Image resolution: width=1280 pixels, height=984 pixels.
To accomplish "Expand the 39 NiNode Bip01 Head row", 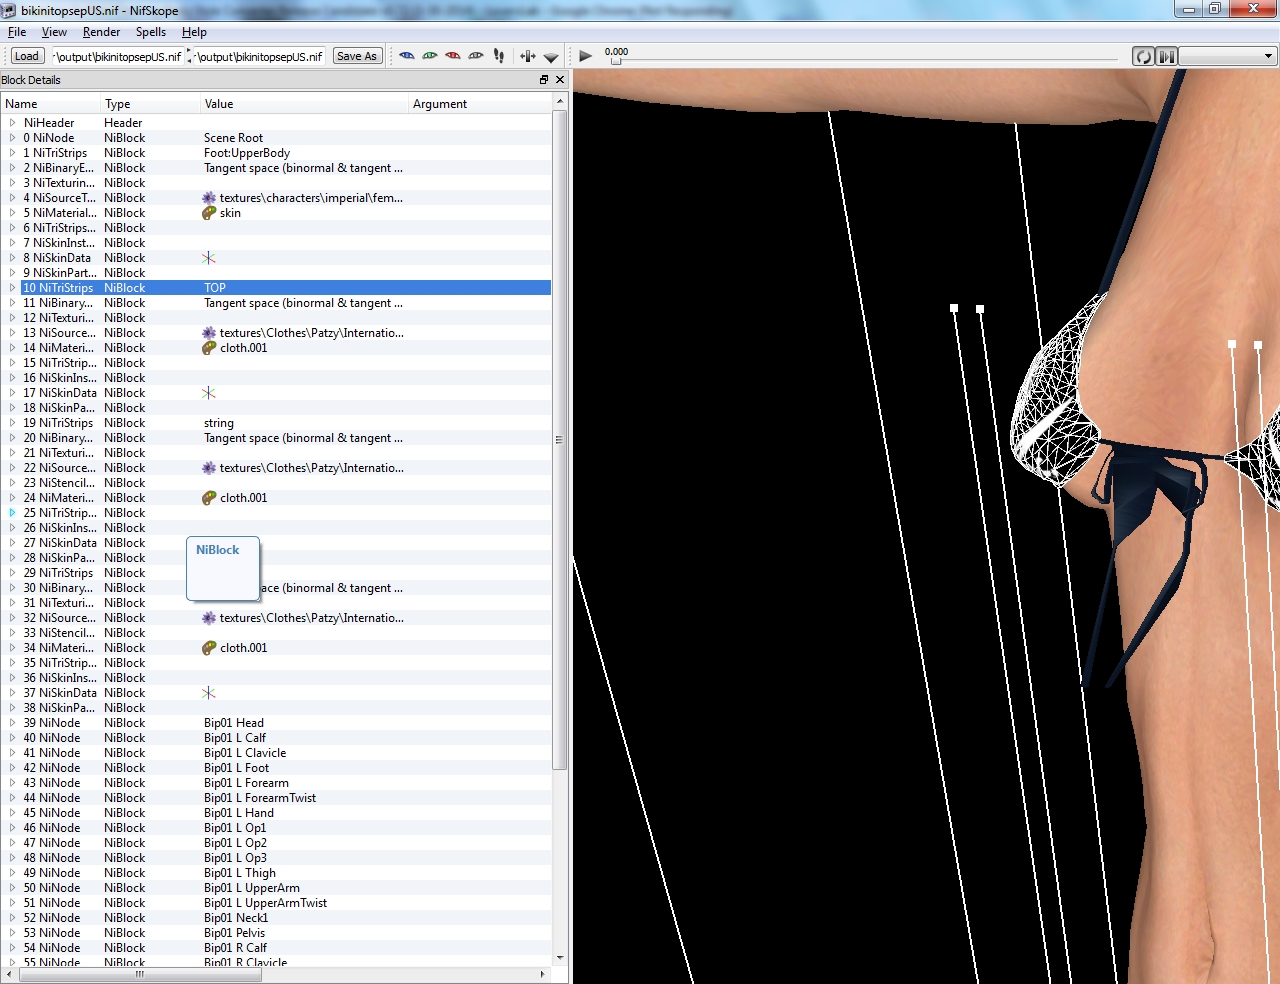I will 12,723.
